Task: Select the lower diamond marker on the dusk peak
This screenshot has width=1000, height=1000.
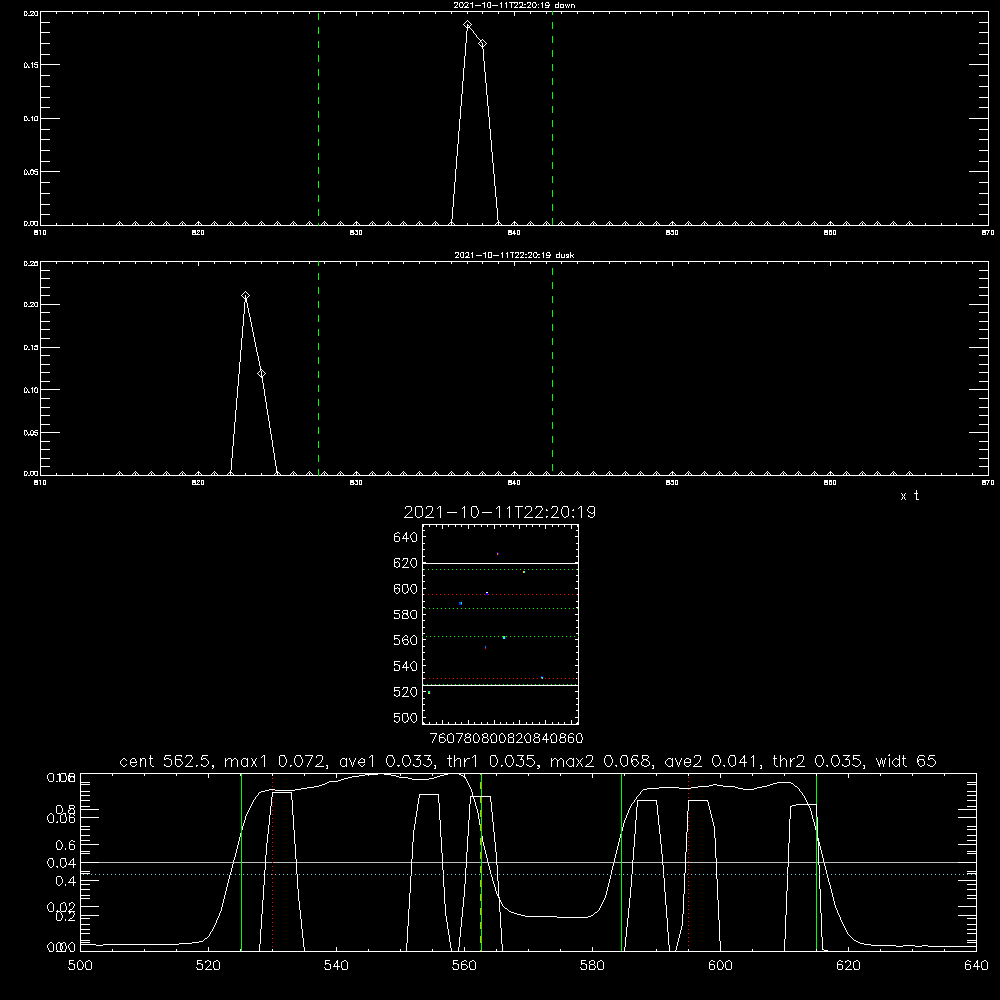Action: [x=261, y=374]
